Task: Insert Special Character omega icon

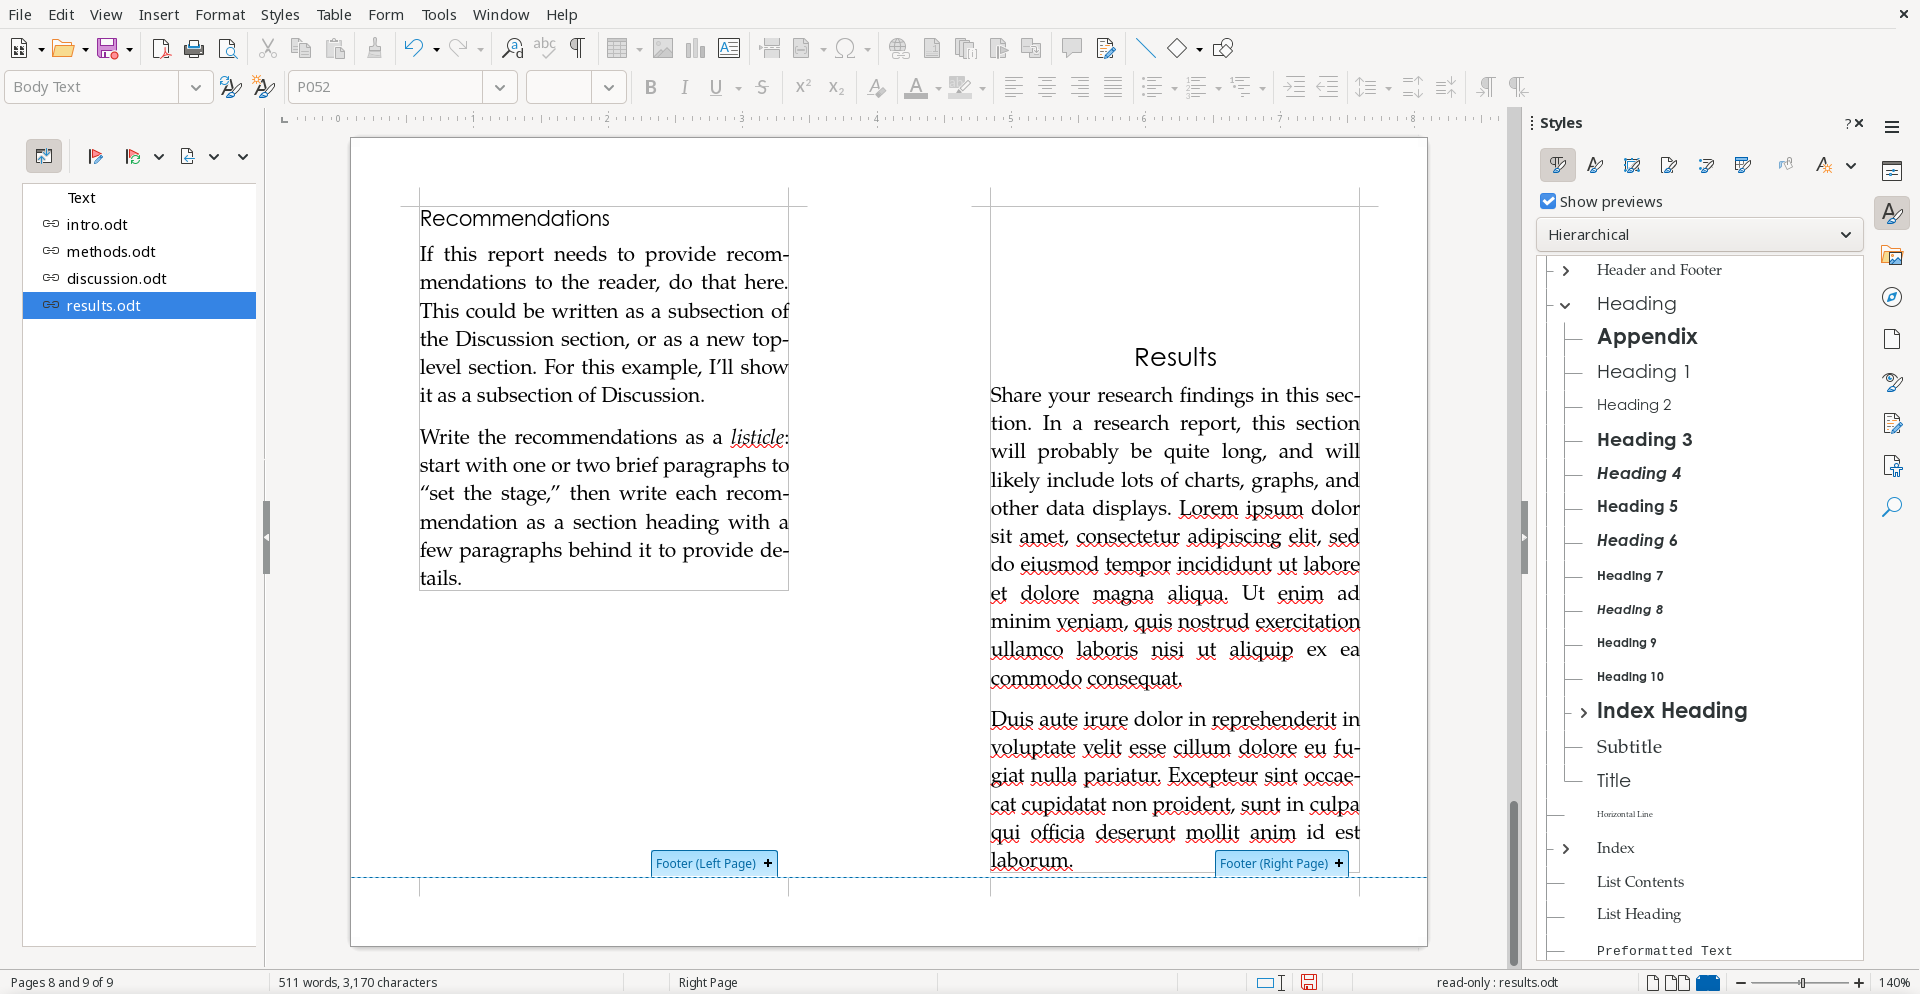Action: (x=846, y=48)
